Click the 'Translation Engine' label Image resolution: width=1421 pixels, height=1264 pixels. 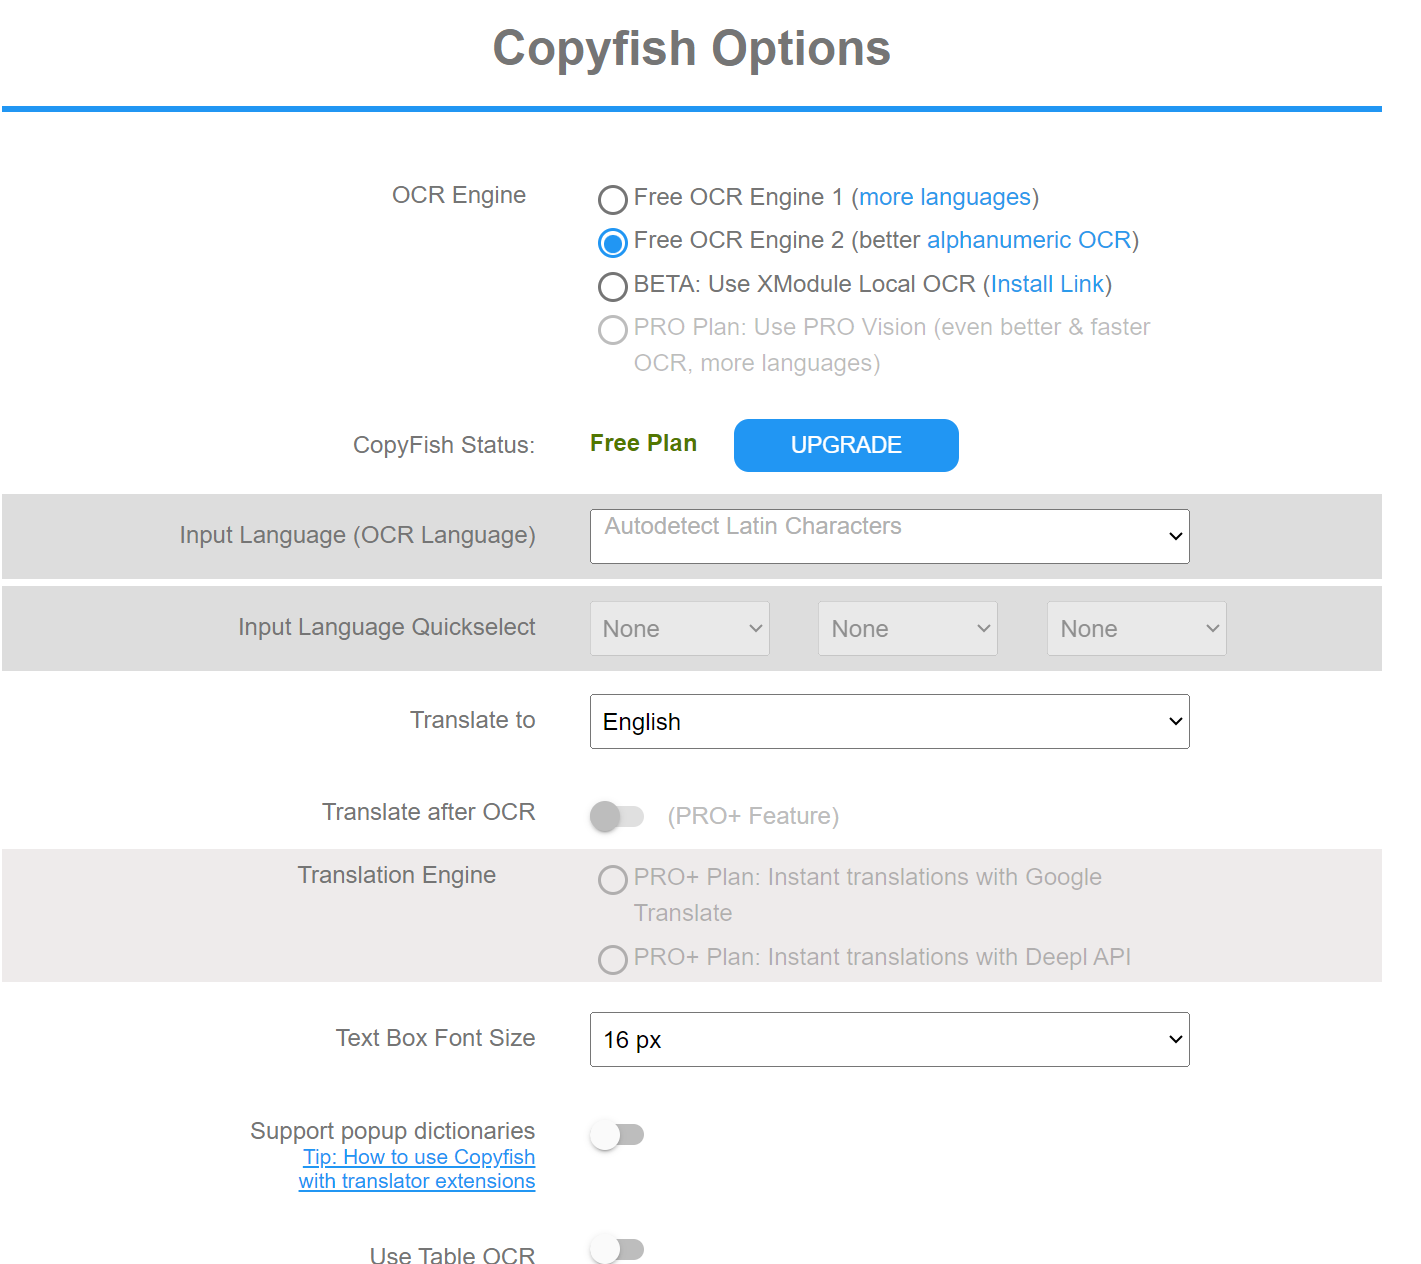pos(397,875)
